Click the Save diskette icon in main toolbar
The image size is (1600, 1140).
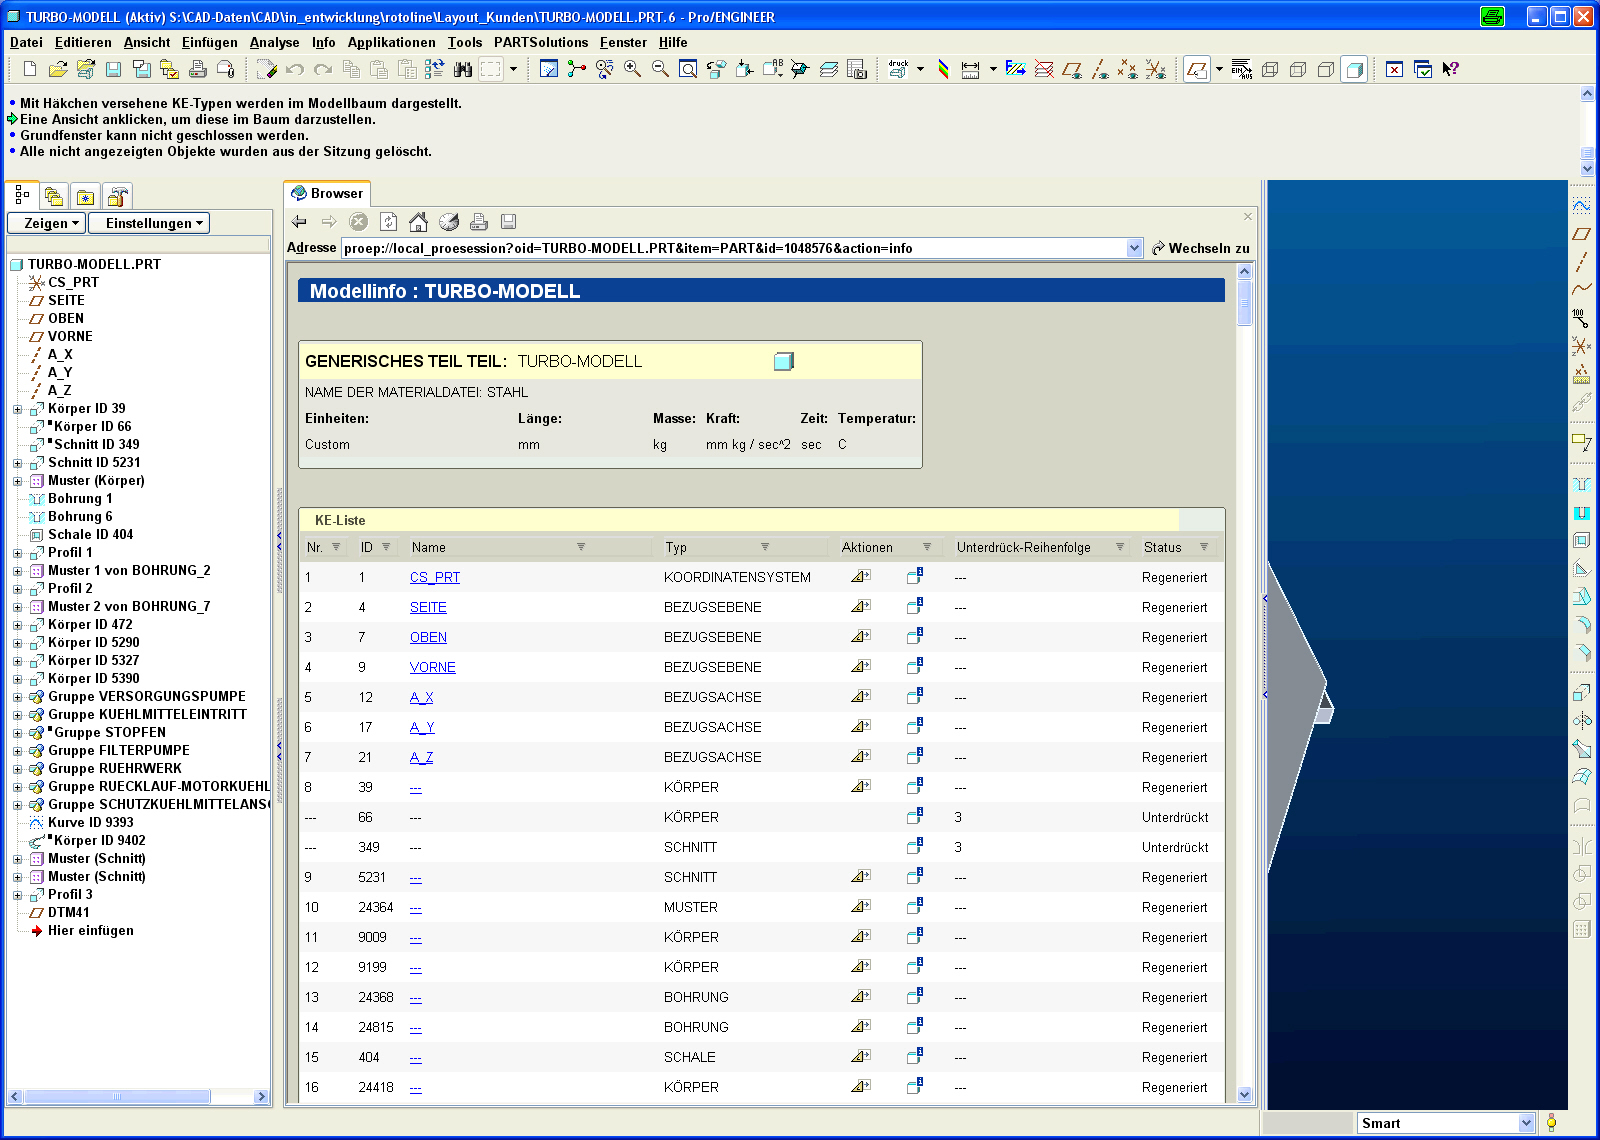click(113, 69)
